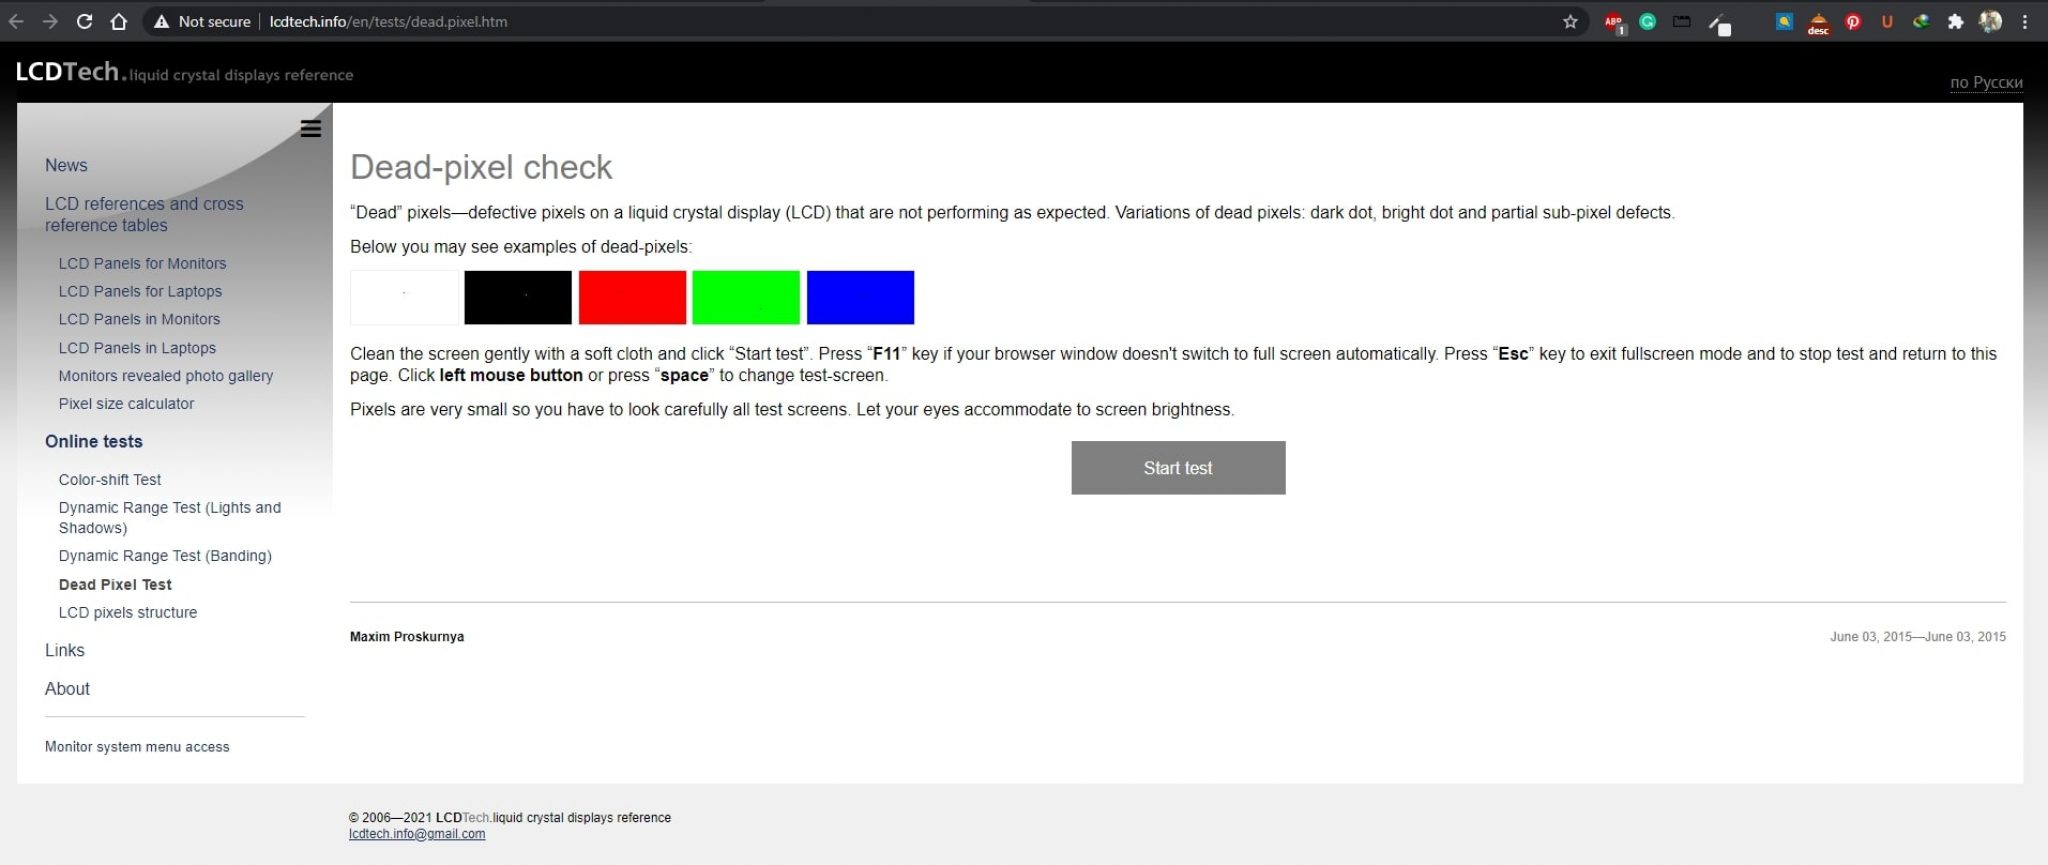This screenshot has height=865, width=2048.
Task: Open Dynamic Range Test (Banding)
Action: coord(165,556)
